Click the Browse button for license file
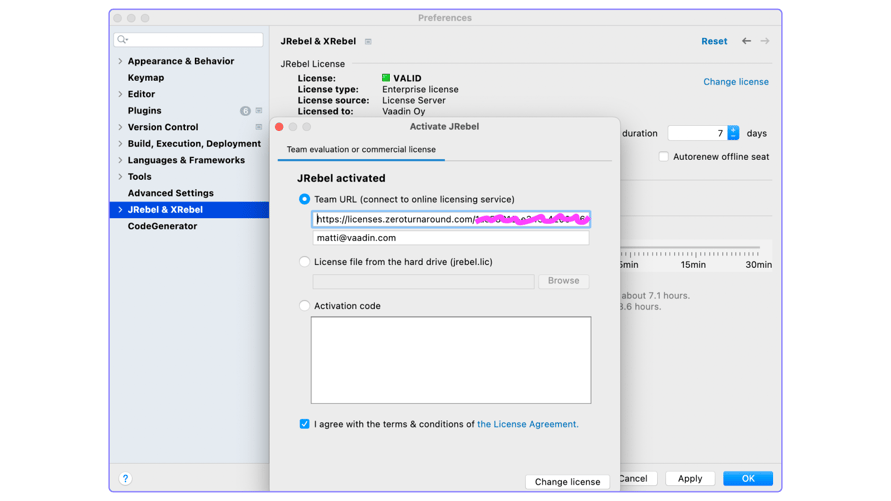 click(563, 281)
